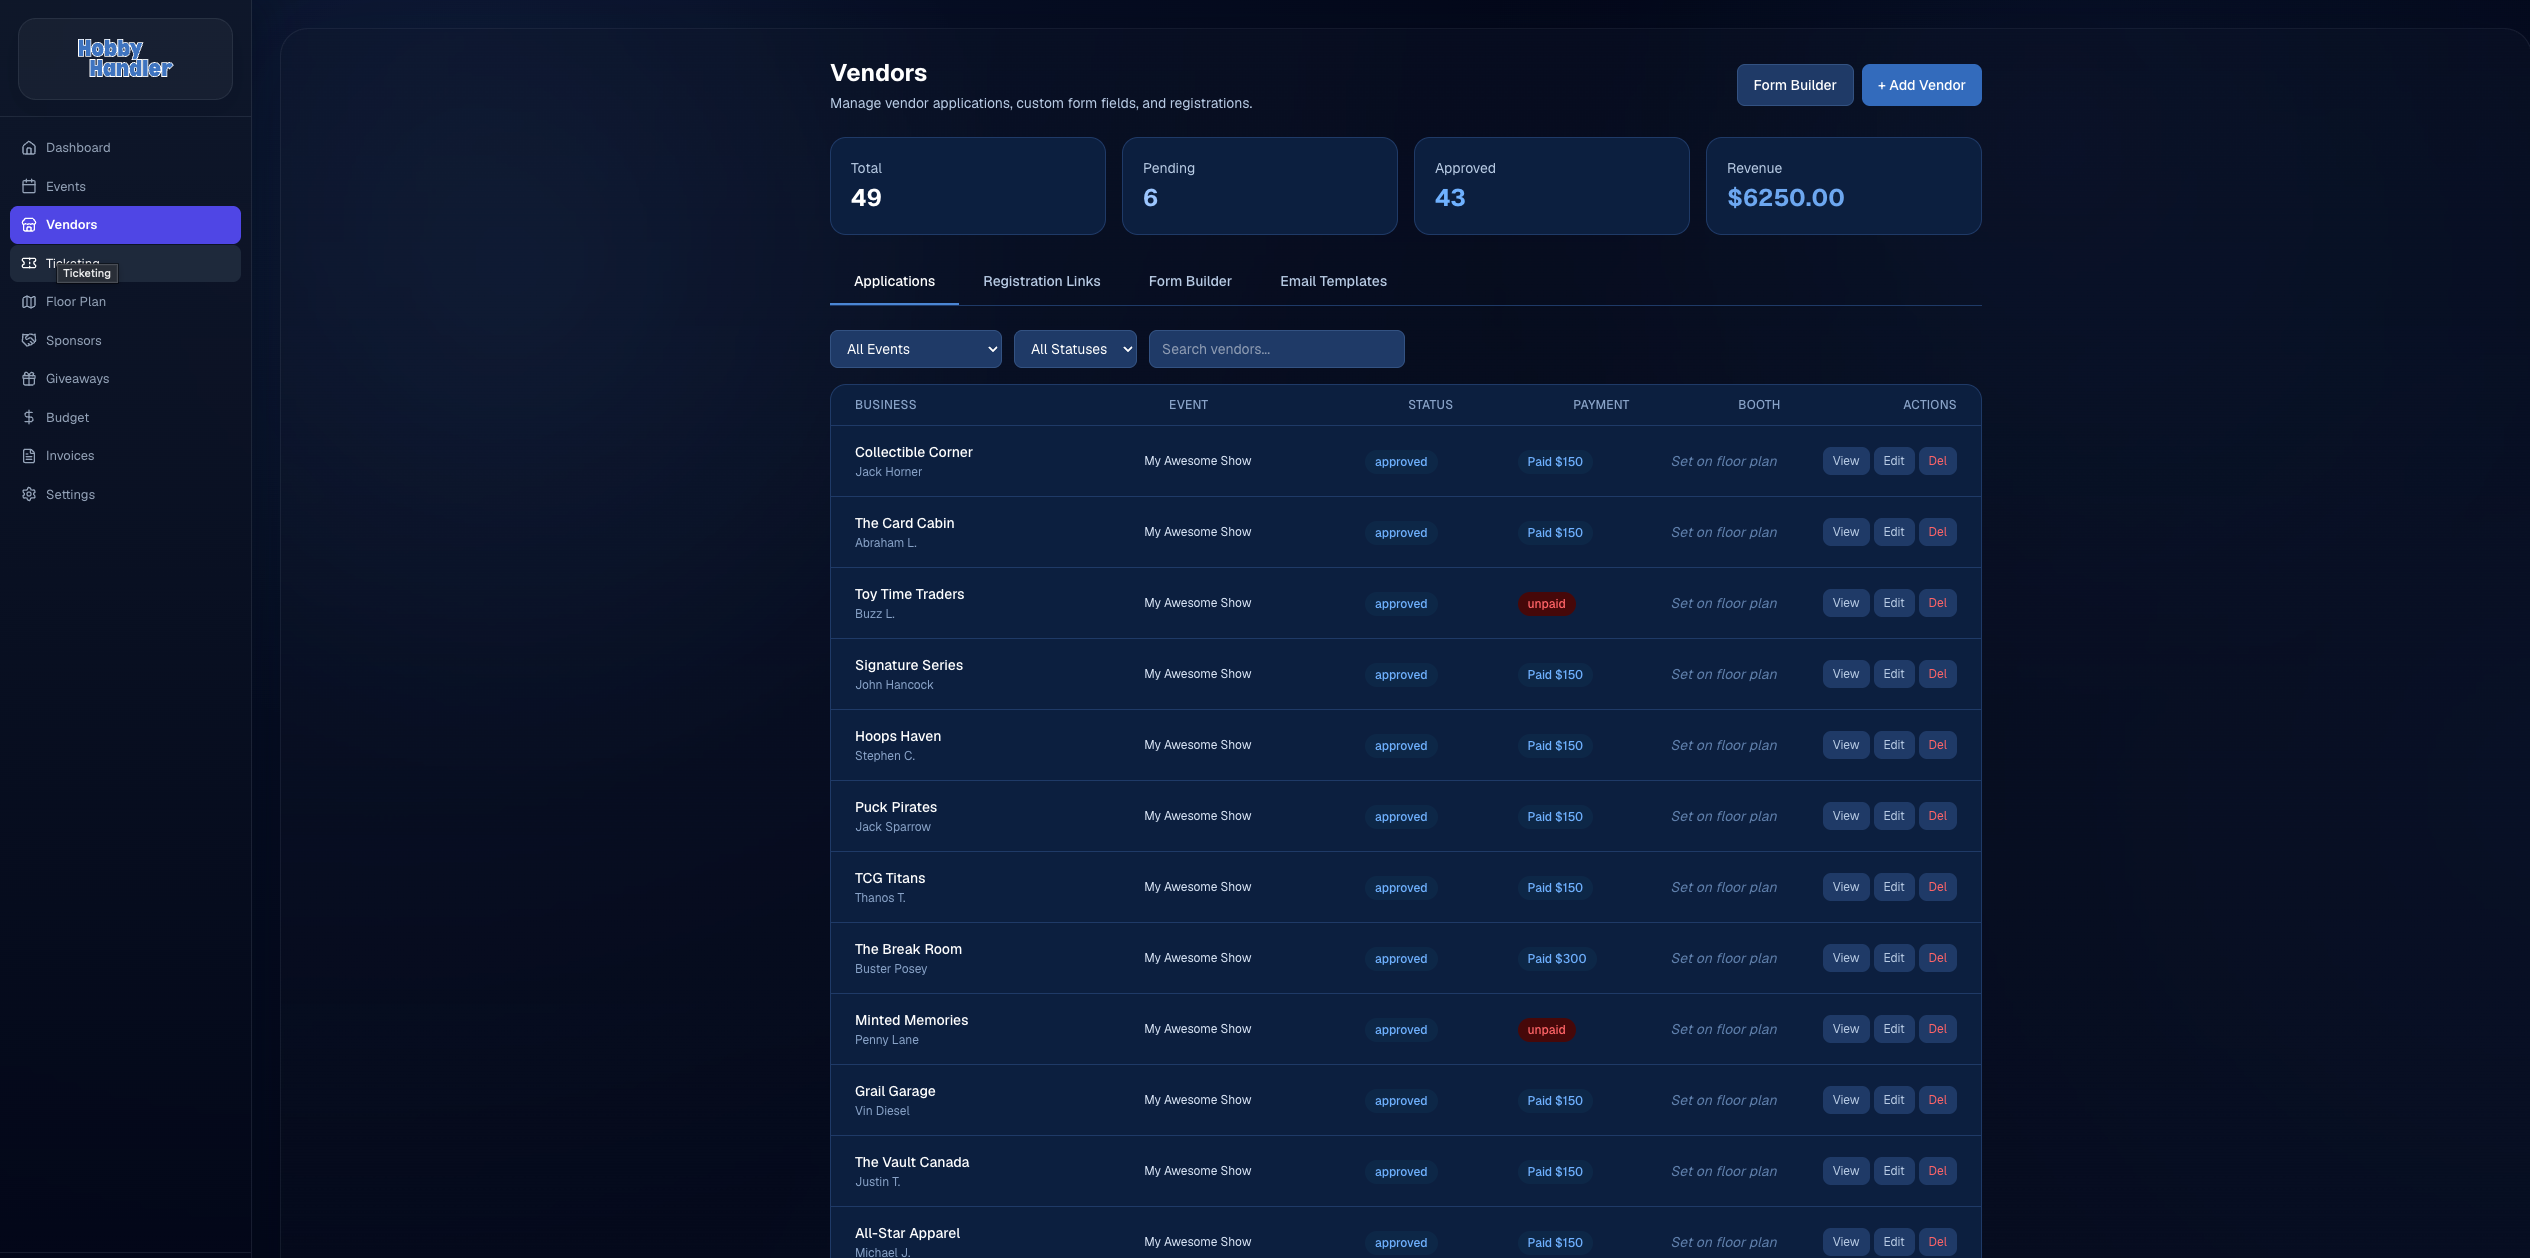Edit the Hoops Haven vendor
This screenshot has height=1258, width=2530.
1893,745
